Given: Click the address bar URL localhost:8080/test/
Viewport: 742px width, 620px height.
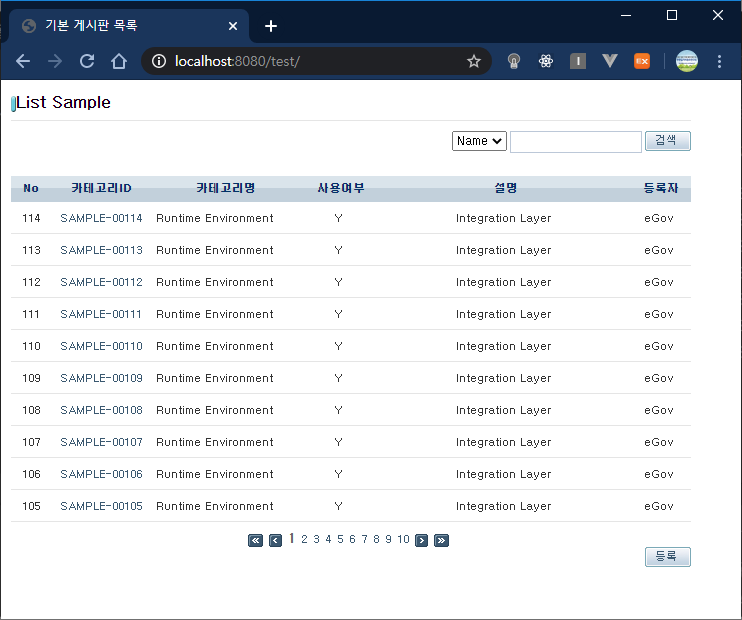Looking at the screenshot, I should (x=237, y=61).
